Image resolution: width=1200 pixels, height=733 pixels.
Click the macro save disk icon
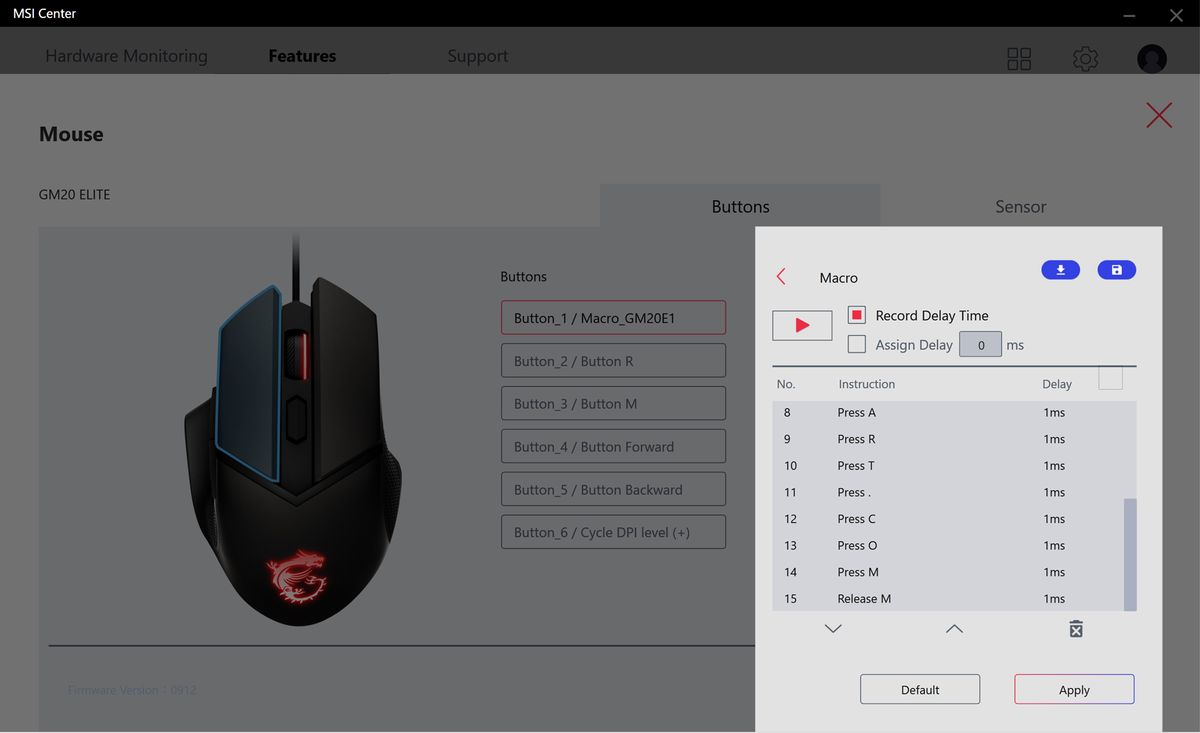[x=1117, y=270]
